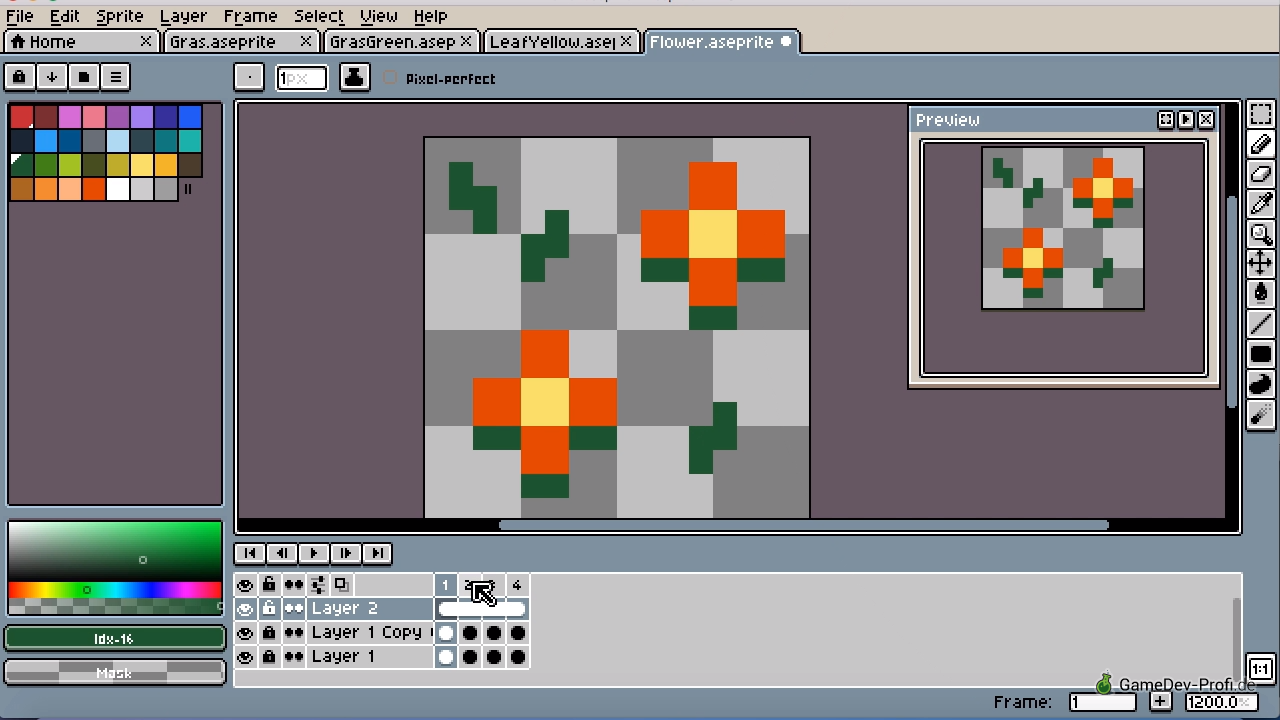Pick the Eyedropper tool
The height and width of the screenshot is (720, 1280).
point(1260,204)
